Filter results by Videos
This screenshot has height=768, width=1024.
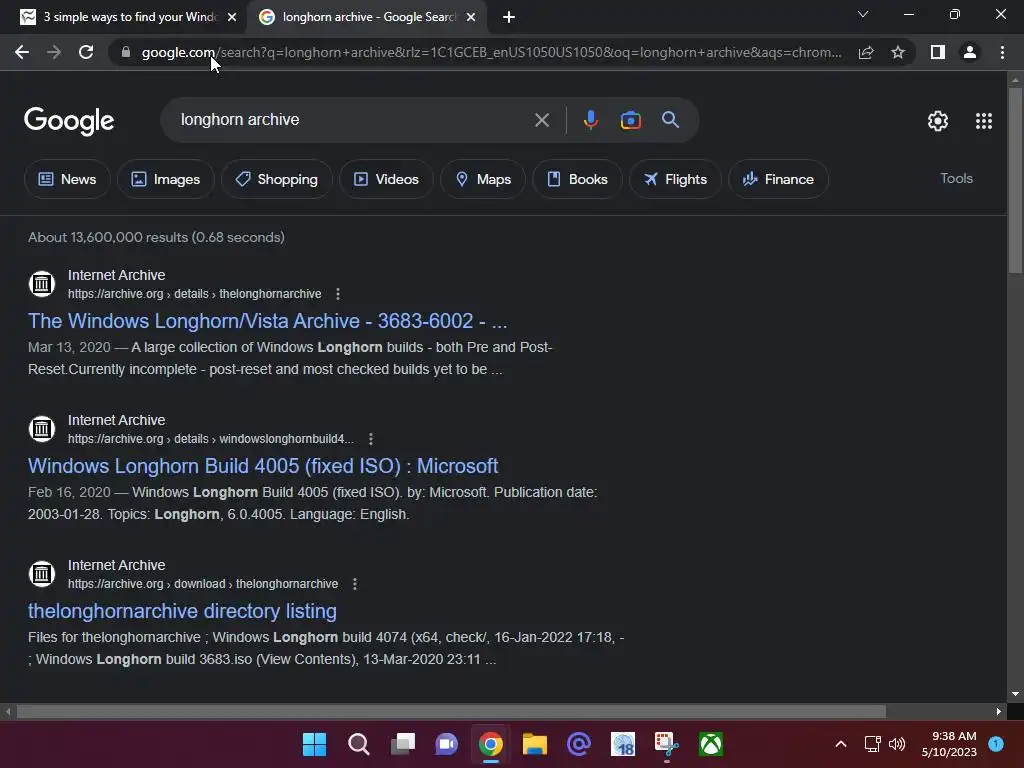click(x=386, y=179)
